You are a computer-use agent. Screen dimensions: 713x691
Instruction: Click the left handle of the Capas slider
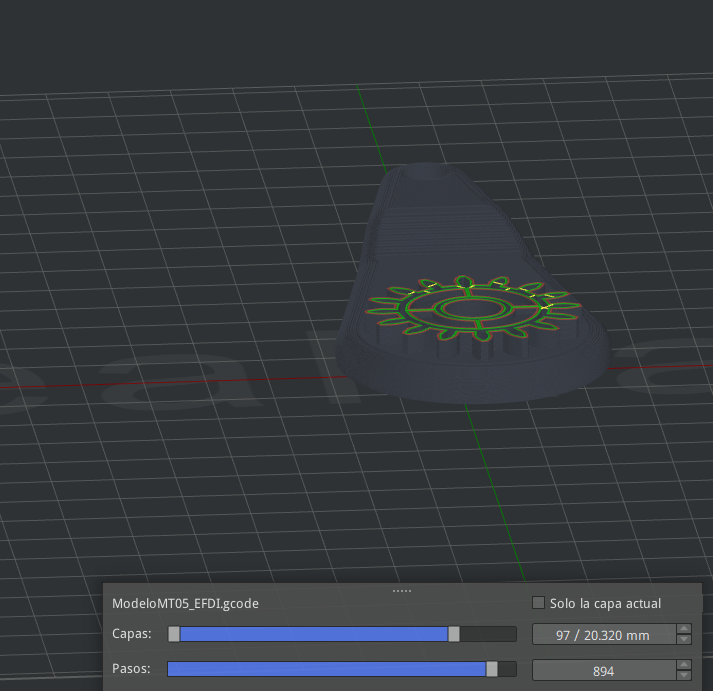(x=174, y=634)
